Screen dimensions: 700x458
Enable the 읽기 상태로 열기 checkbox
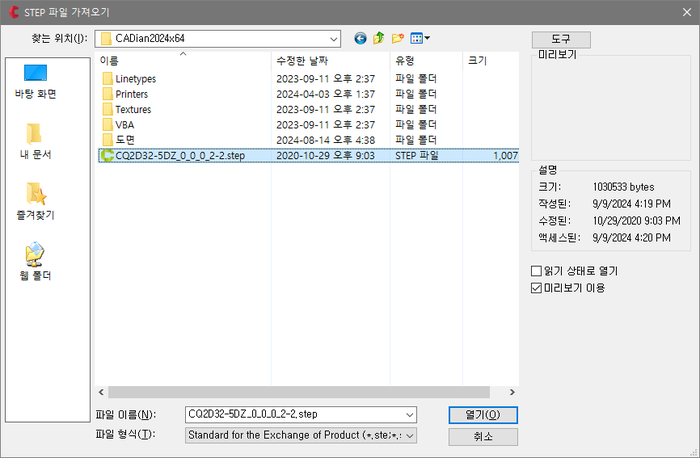pos(536,271)
